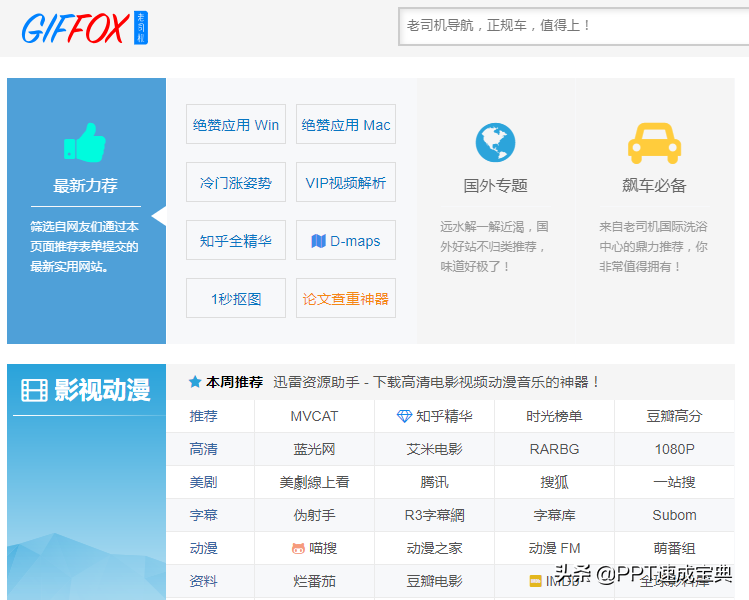Viewport: 749px width, 600px height.
Task: Click the film strip icon beside 影视动漫
Action: (34, 390)
